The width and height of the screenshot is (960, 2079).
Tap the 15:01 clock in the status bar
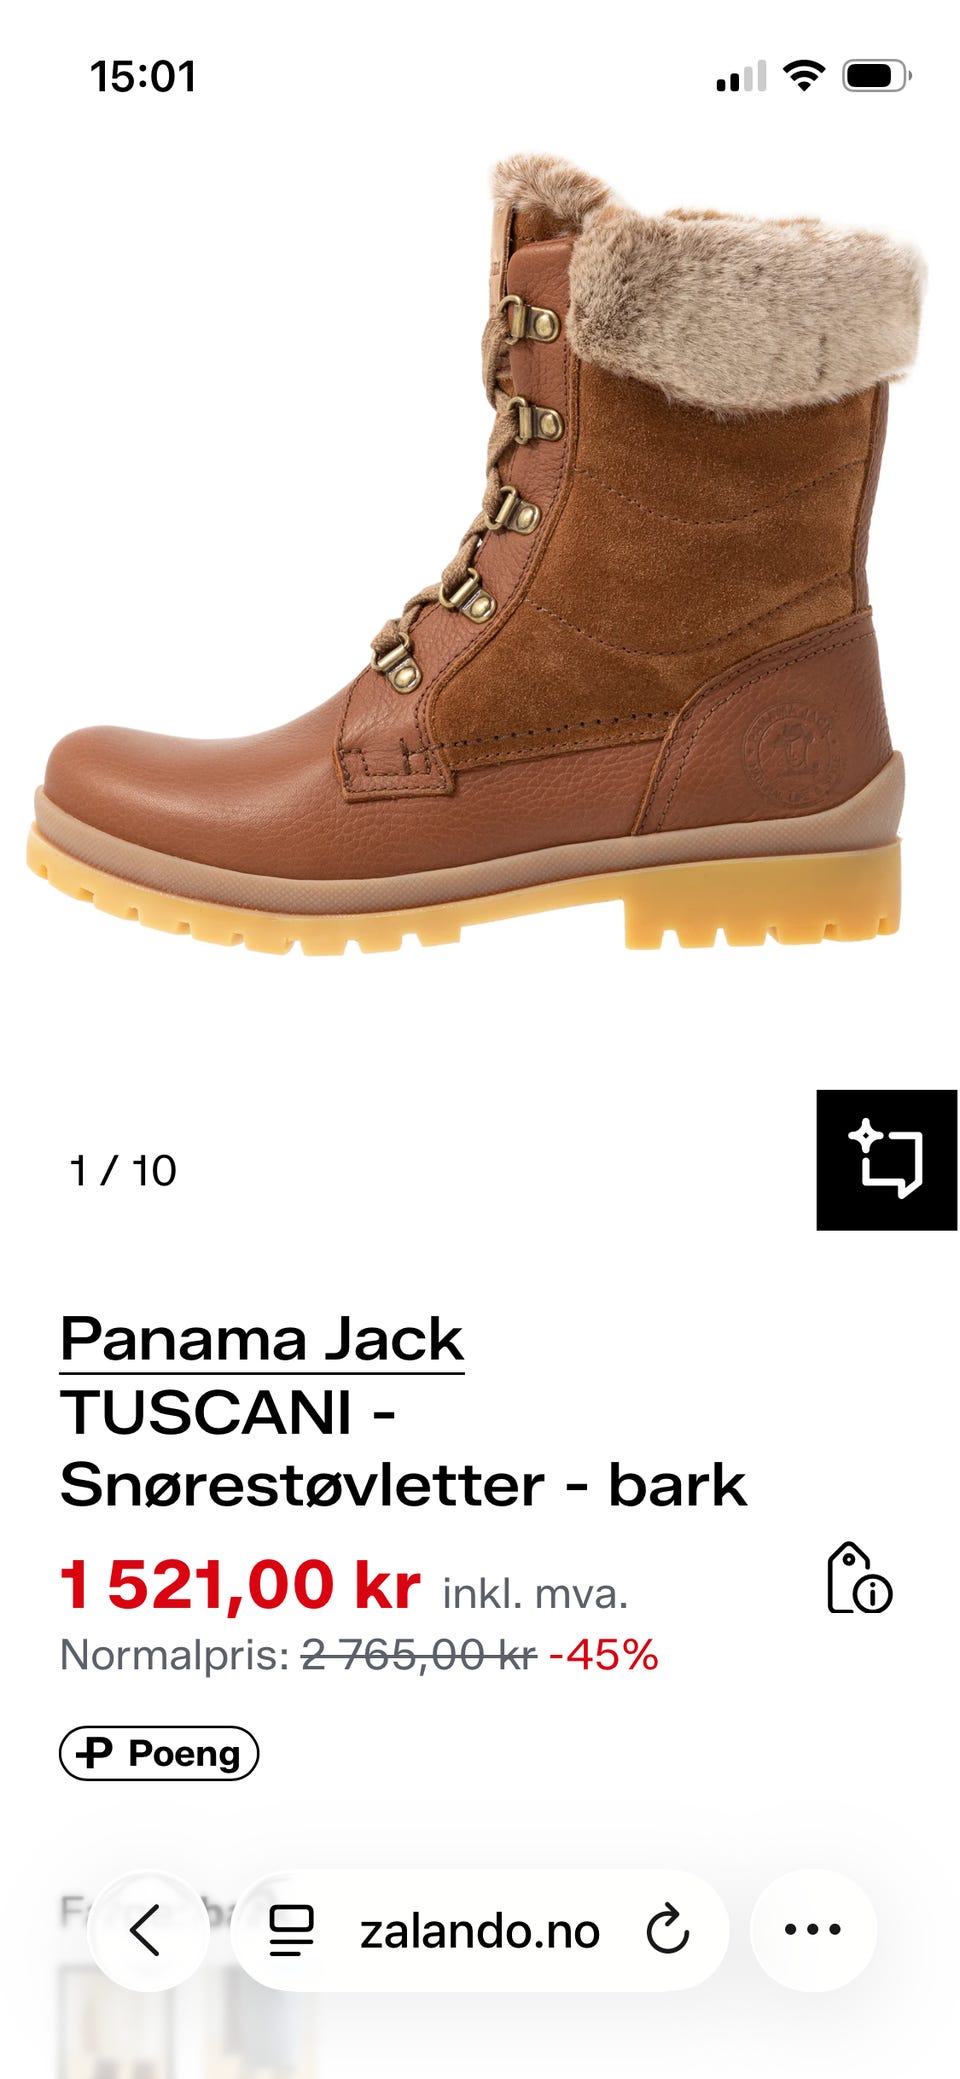click(143, 76)
